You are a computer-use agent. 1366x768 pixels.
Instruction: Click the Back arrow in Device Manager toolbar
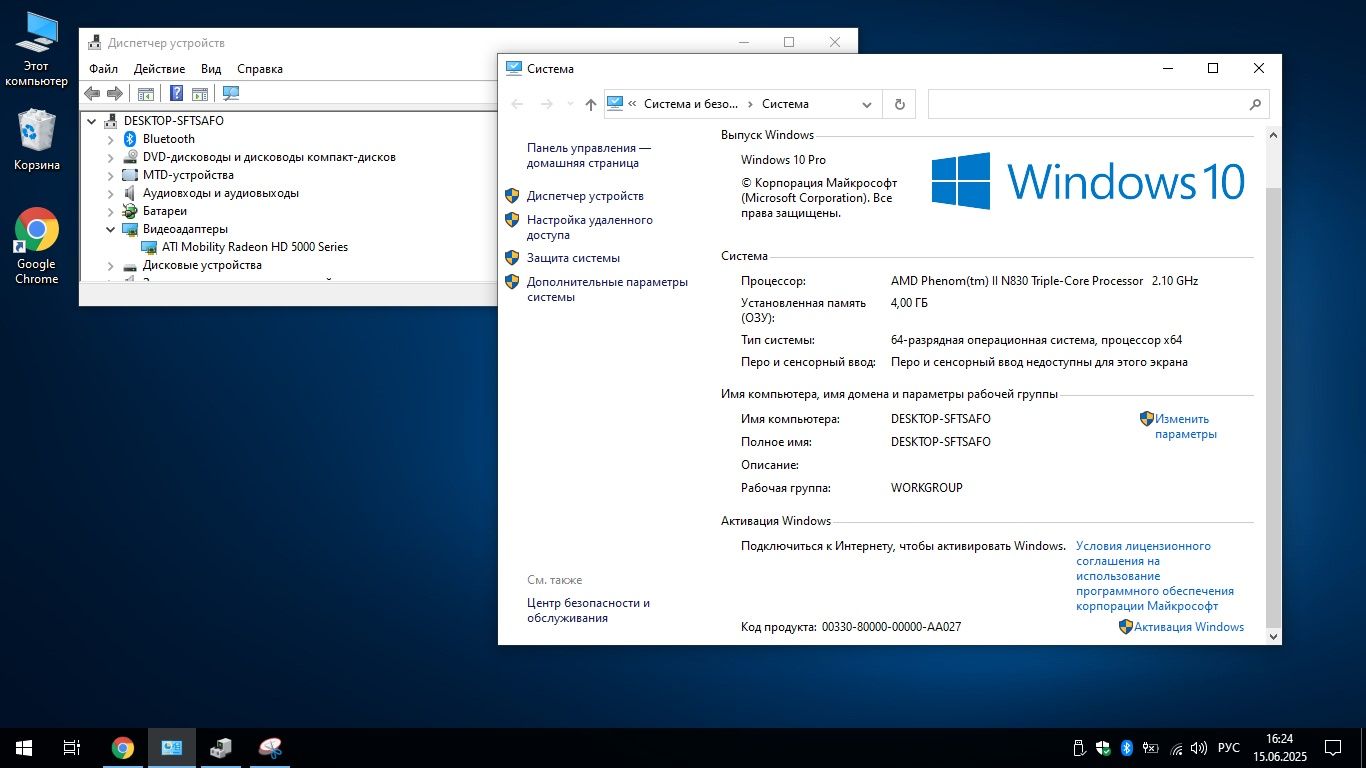coord(92,93)
